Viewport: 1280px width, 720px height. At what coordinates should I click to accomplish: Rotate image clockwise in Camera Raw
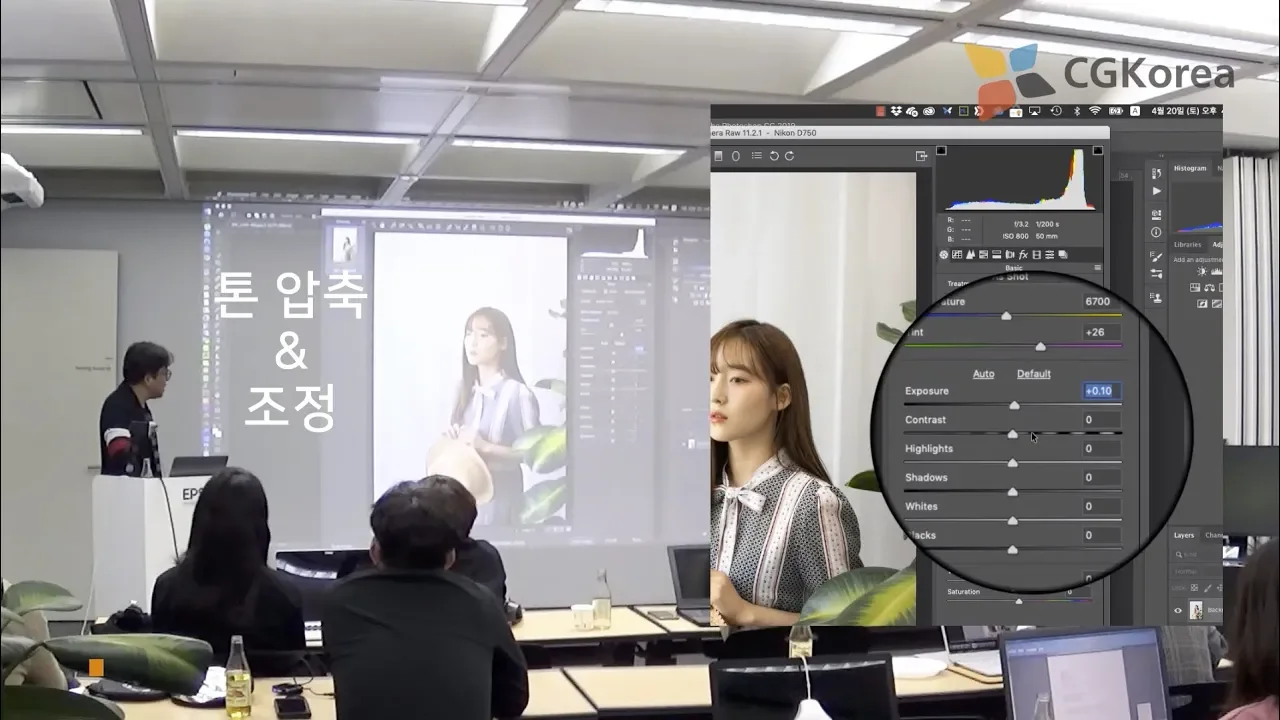pos(789,156)
